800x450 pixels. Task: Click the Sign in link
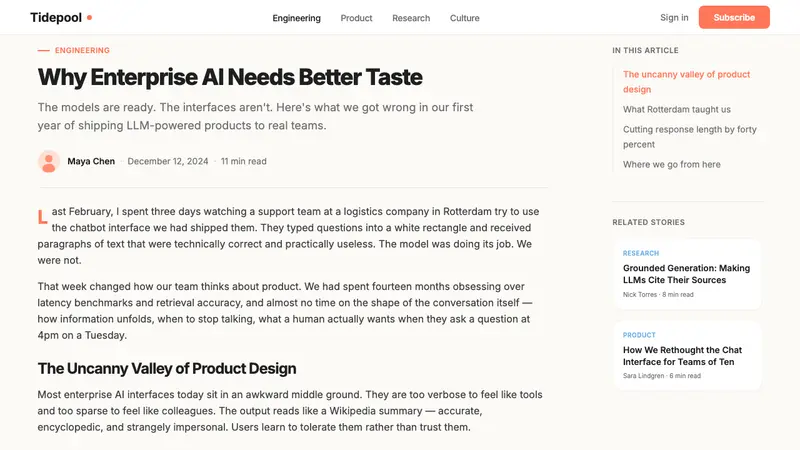(x=674, y=17)
